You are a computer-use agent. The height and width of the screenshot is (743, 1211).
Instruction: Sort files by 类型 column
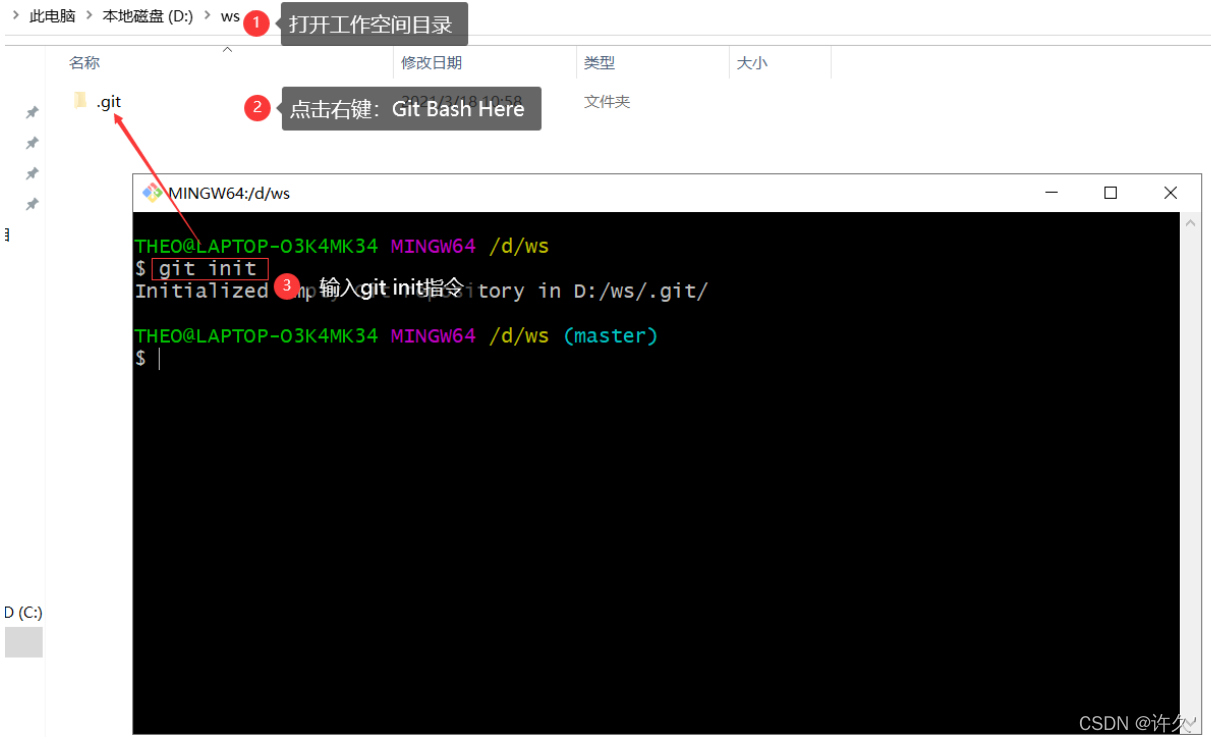click(x=599, y=63)
